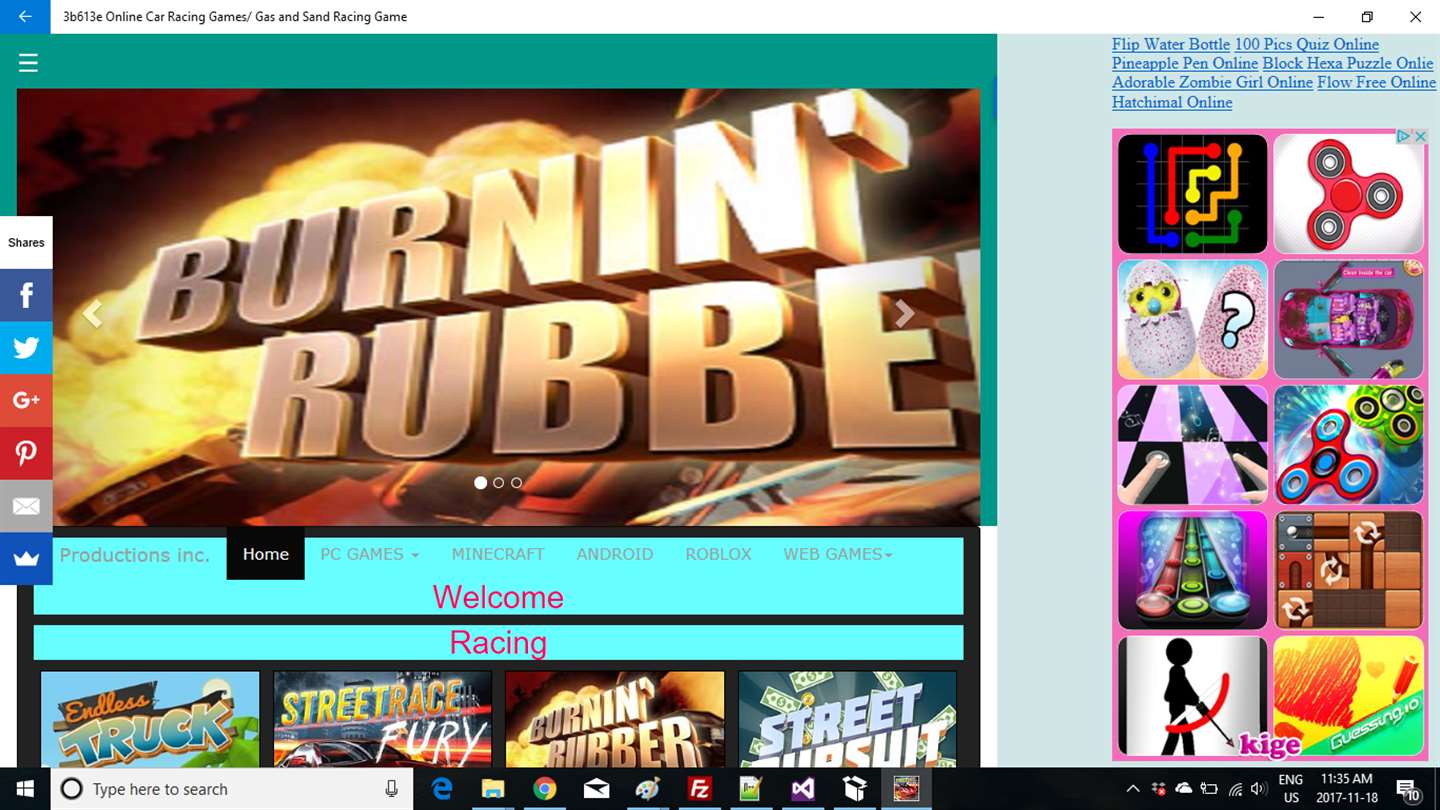The height and width of the screenshot is (810, 1440).
Task: Select first carousel indicator dot
Action: 481,482
